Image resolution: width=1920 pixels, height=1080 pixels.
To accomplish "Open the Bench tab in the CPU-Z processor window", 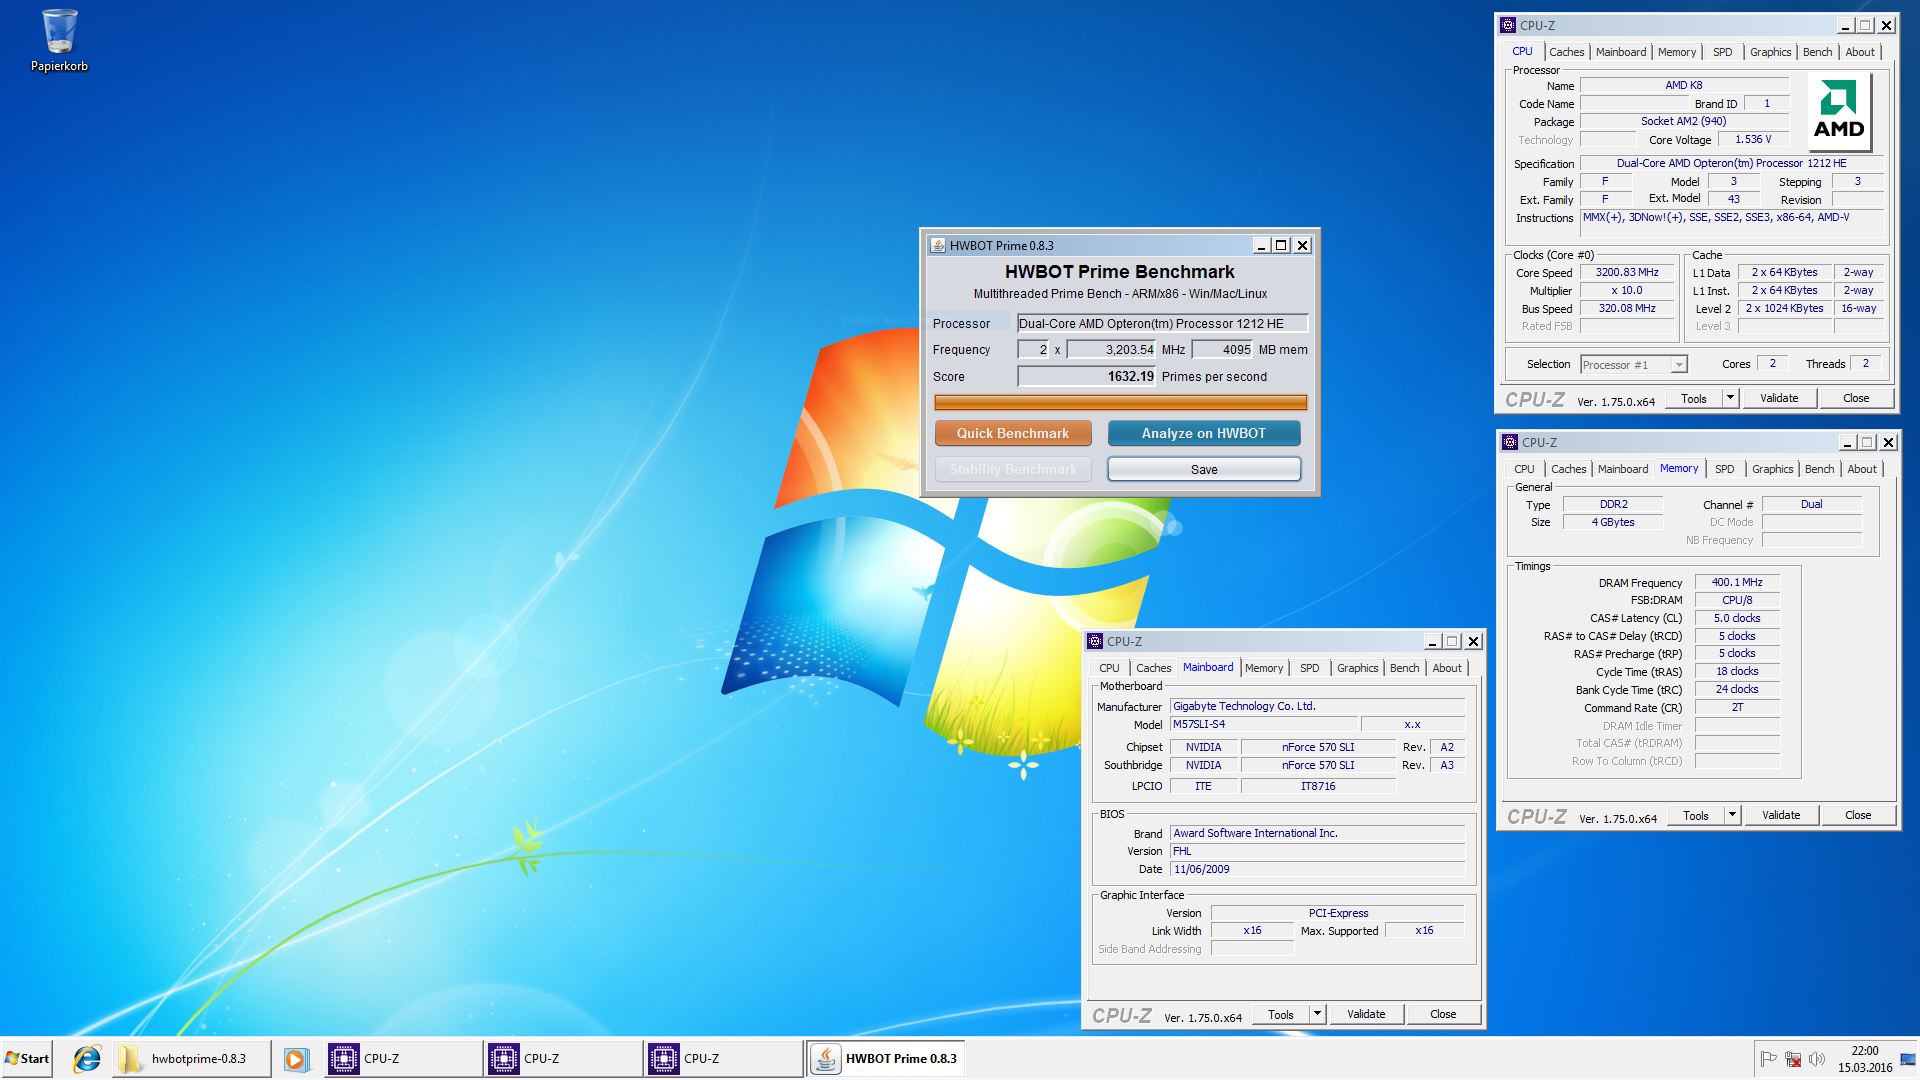I will [1817, 52].
